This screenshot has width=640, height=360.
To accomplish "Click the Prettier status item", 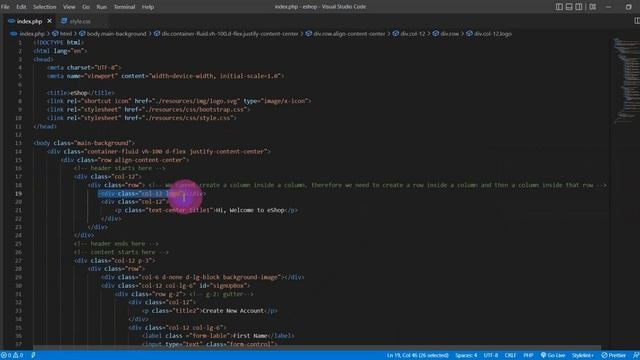I will click(x=613, y=356).
